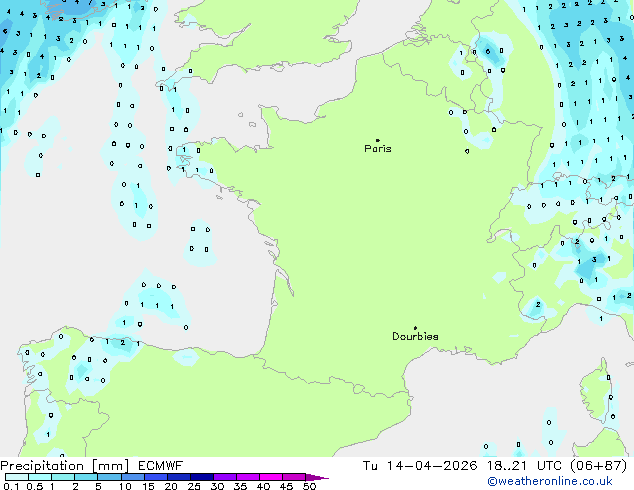Screen dimensions: 634x490
Task: Select the 2 to 5 mm legend swatch
Action: click(x=86, y=477)
